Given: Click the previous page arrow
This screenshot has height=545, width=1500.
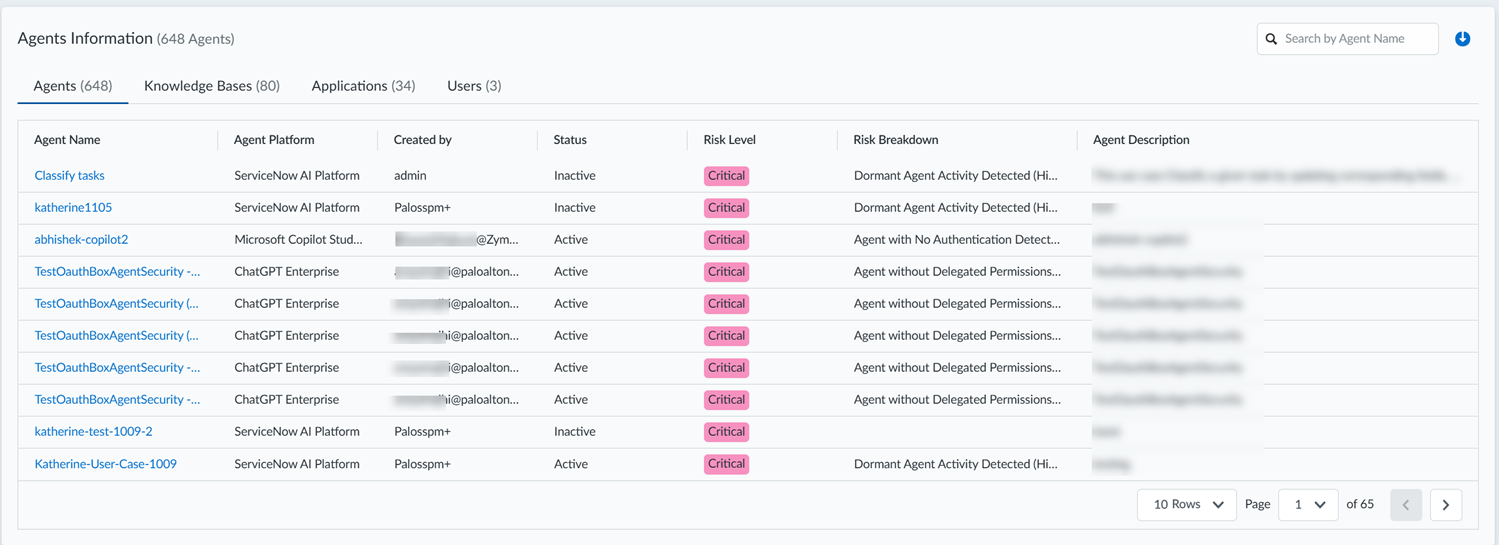Looking at the screenshot, I should click(x=1405, y=505).
